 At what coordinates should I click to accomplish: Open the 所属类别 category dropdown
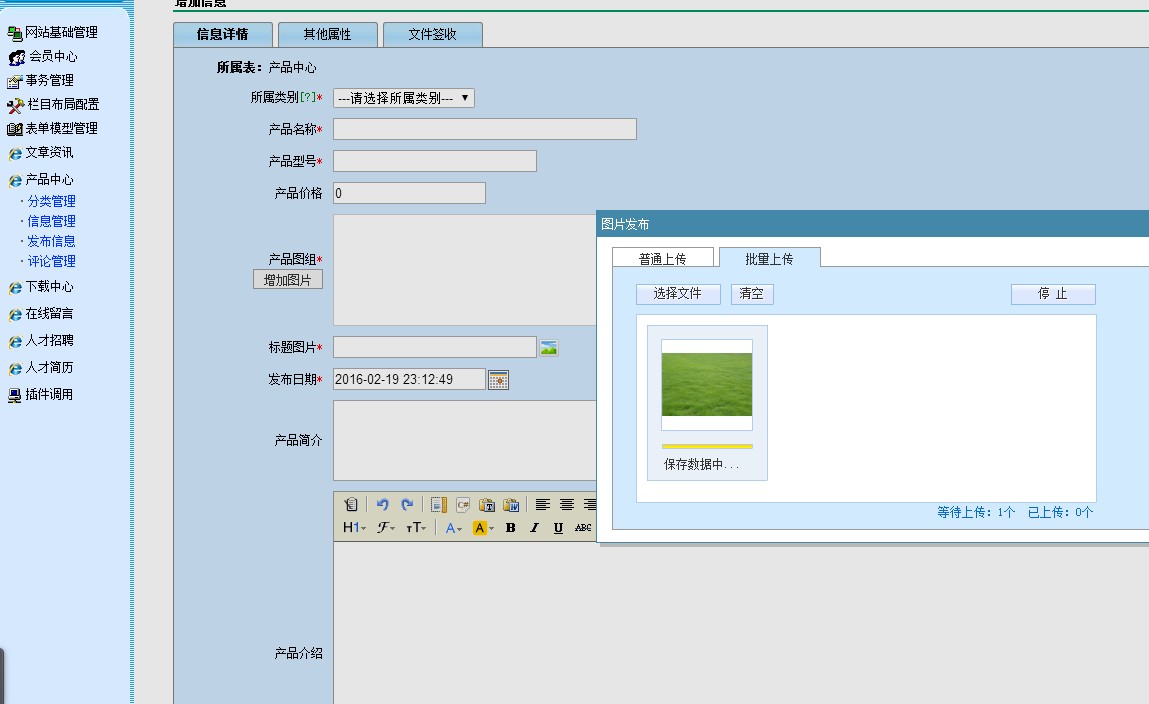coord(403,98)
